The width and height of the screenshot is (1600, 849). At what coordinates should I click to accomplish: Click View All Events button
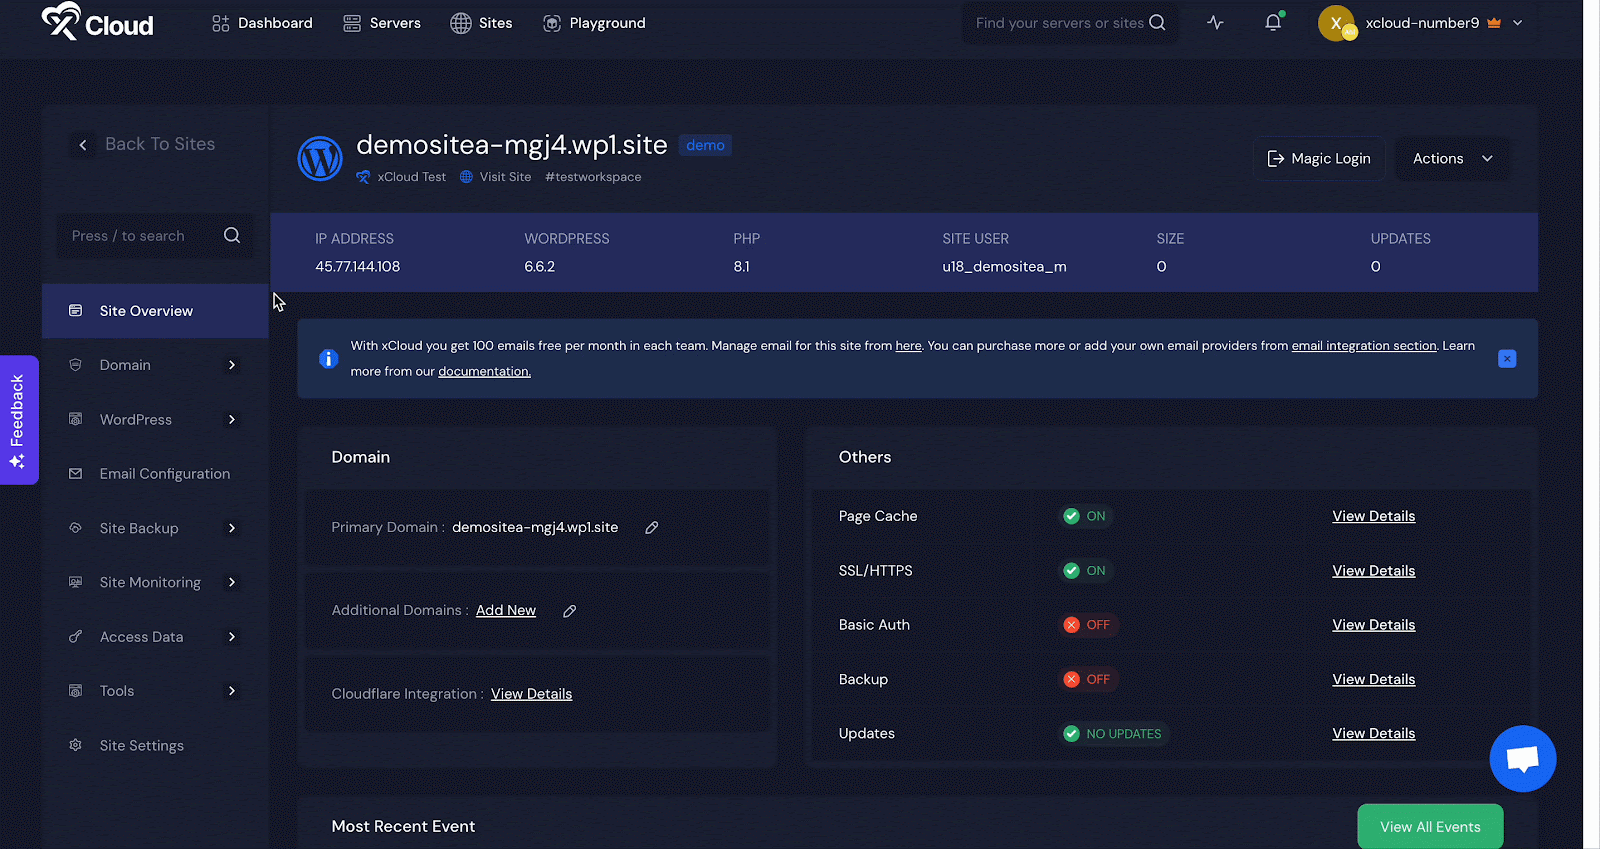point(1430,827)
